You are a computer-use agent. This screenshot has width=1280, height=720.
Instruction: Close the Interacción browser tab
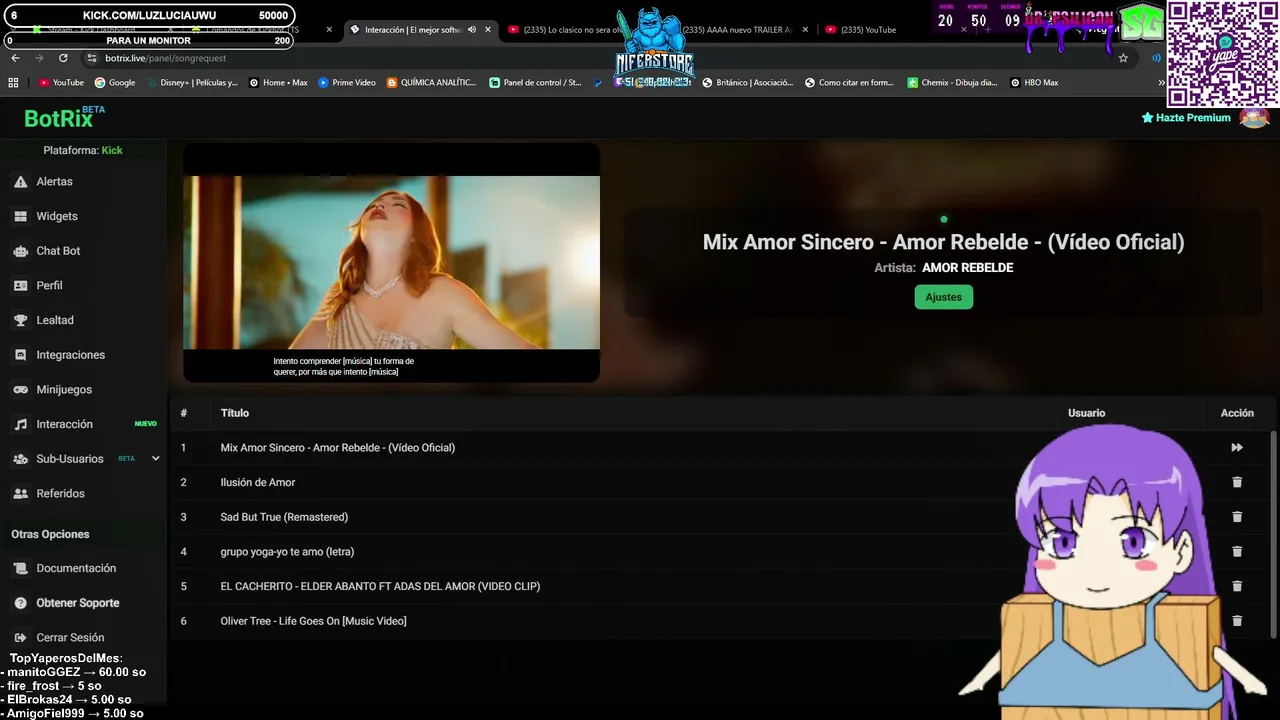[x=488, y=30]
